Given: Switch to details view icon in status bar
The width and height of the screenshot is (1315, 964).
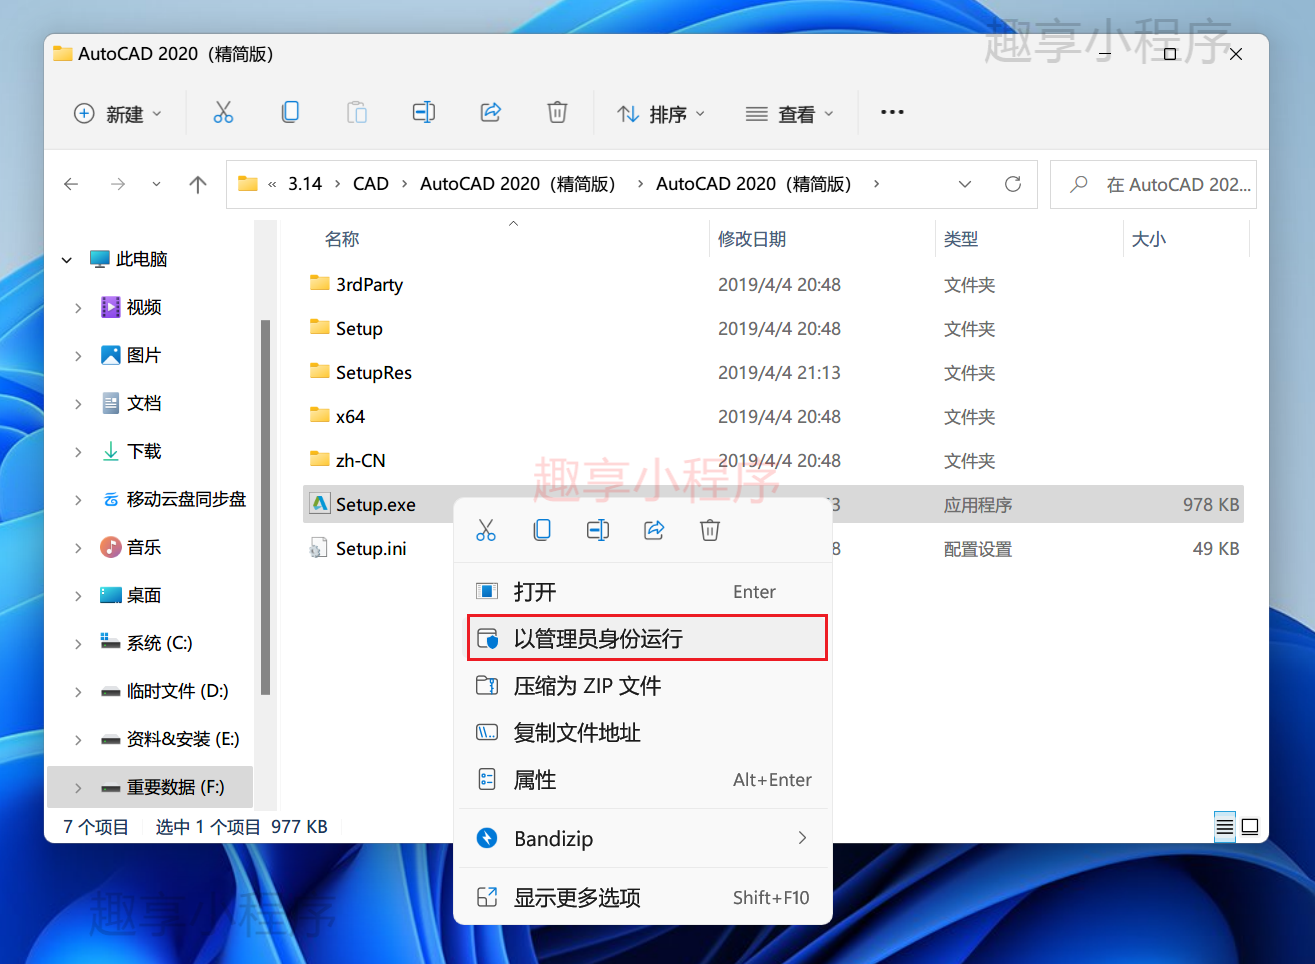Looking at the screenshot, I should pos(1225,827).
